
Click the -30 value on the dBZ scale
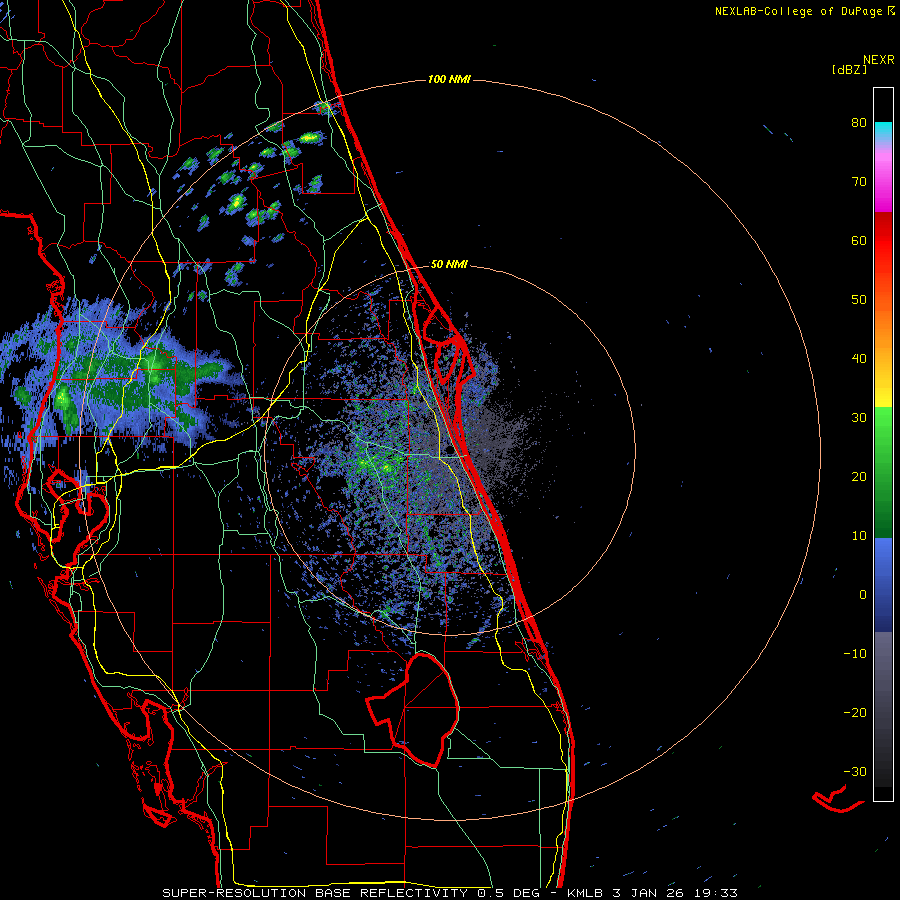(855, 771)
